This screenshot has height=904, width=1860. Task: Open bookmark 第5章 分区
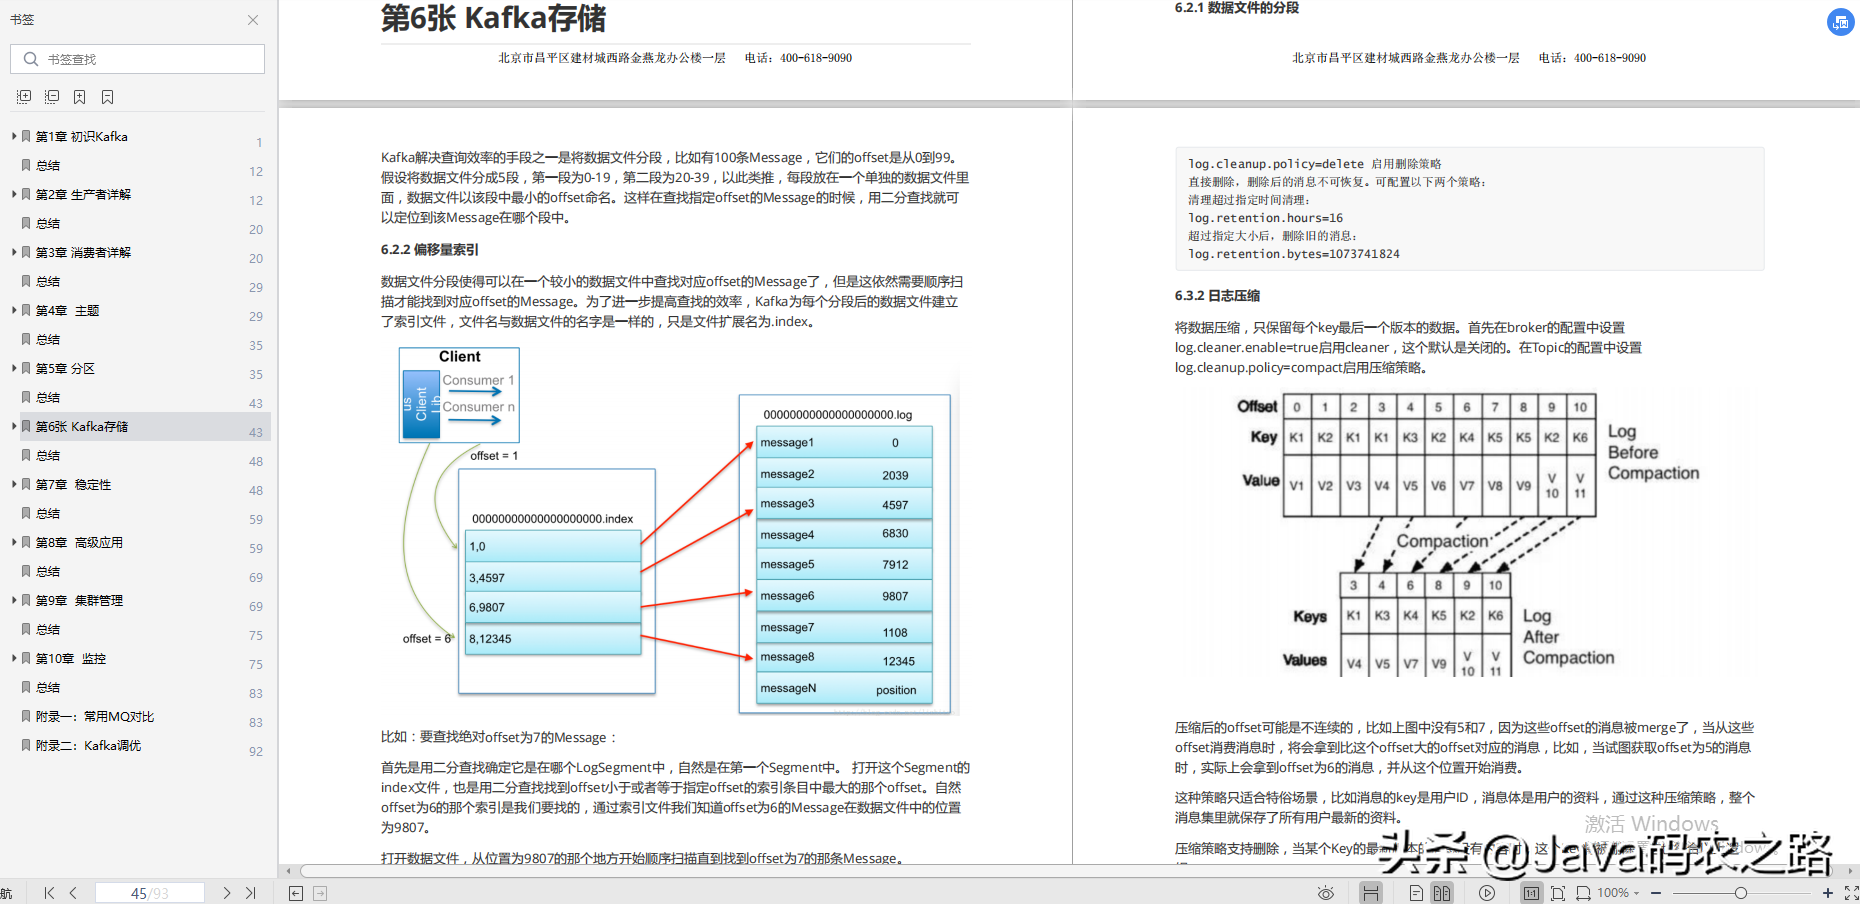point(65,368)
